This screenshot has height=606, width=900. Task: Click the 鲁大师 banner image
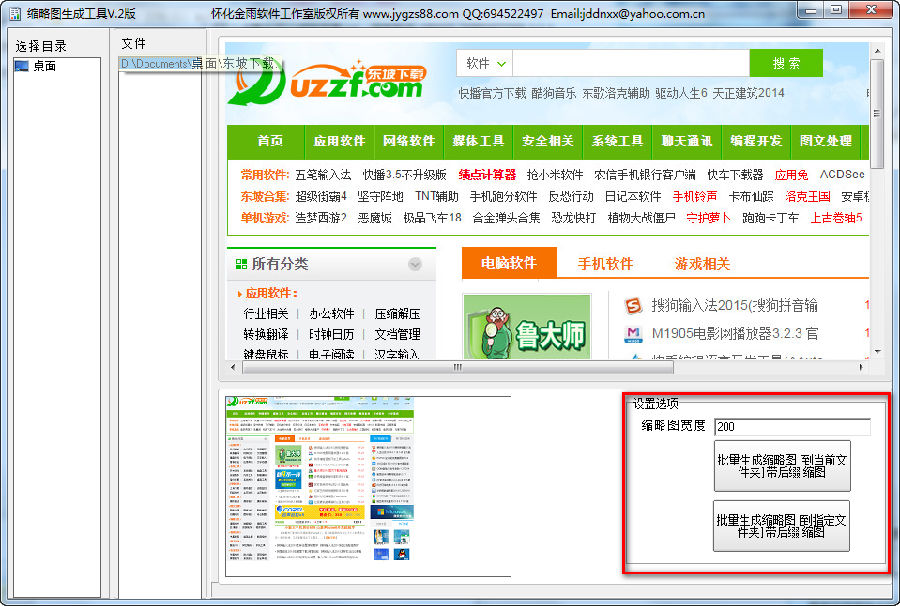527,327
